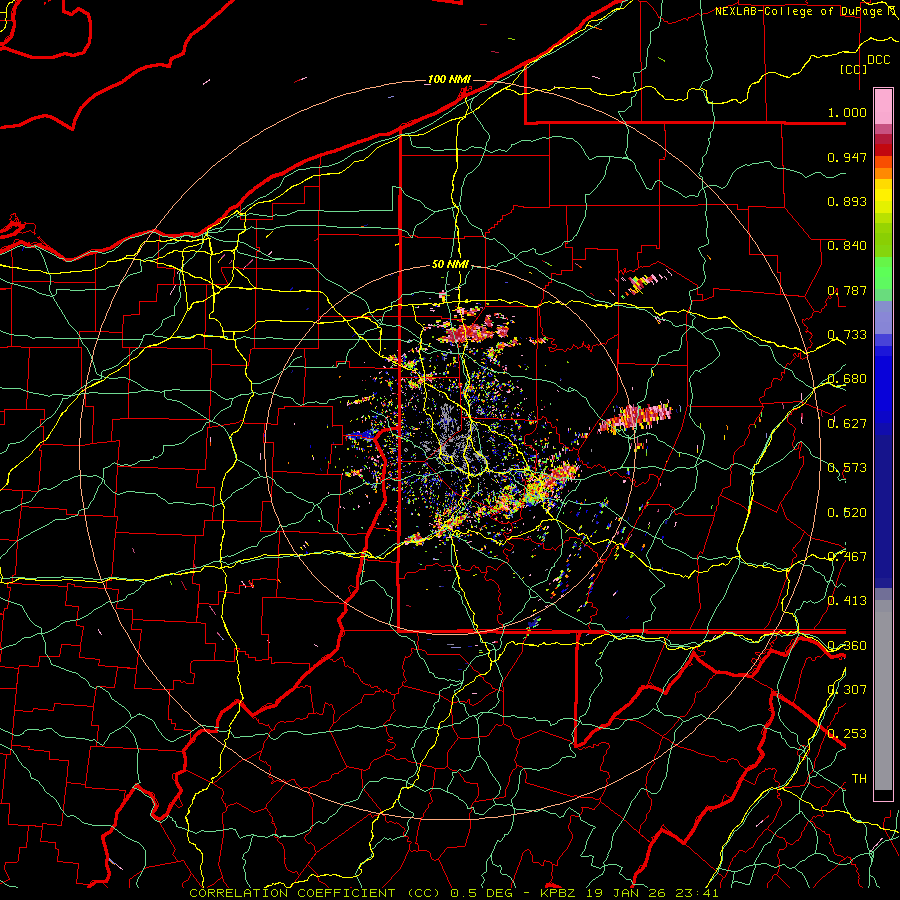Click the pink echo band east of radar
The image size is (900, 900).
(636, 418)
